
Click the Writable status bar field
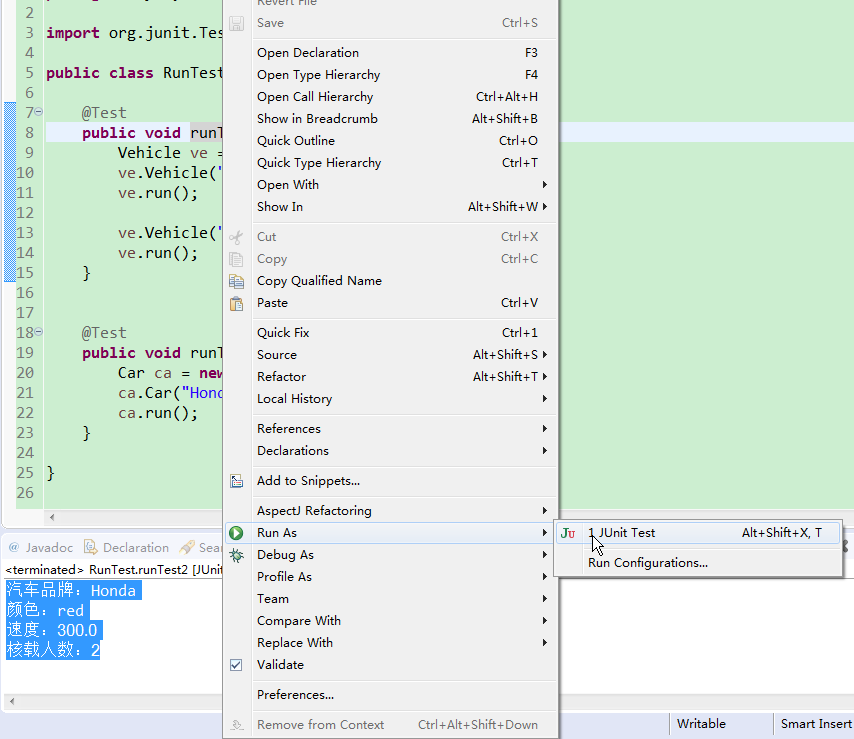[701, 724]
